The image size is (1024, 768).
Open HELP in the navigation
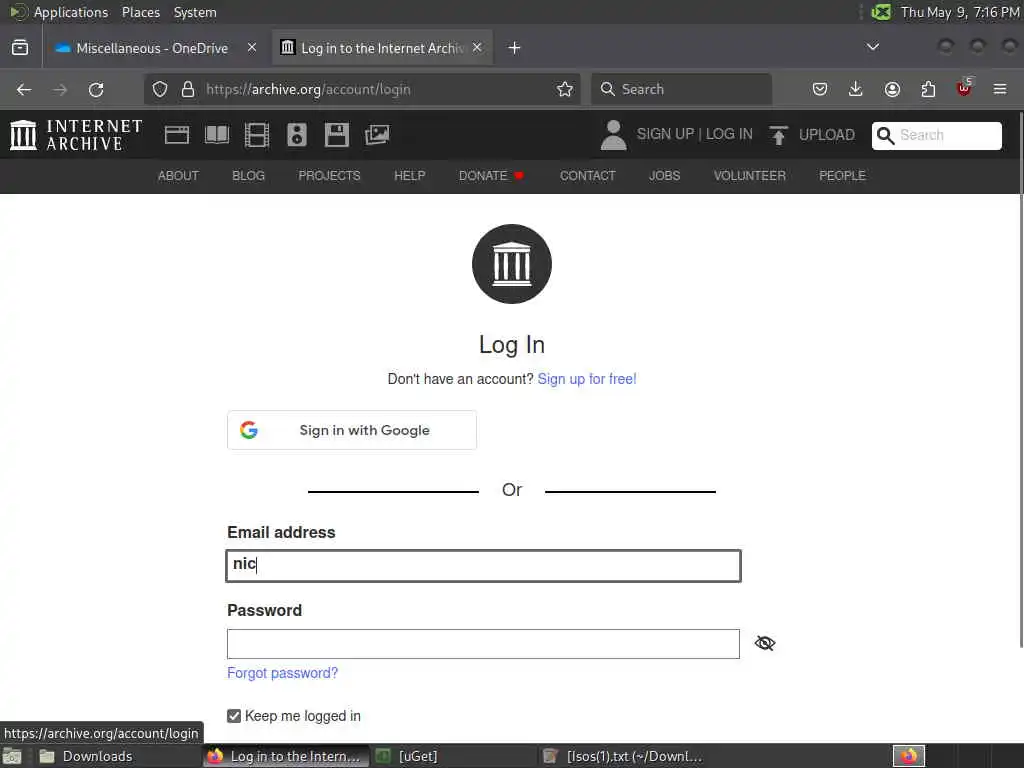409,176
